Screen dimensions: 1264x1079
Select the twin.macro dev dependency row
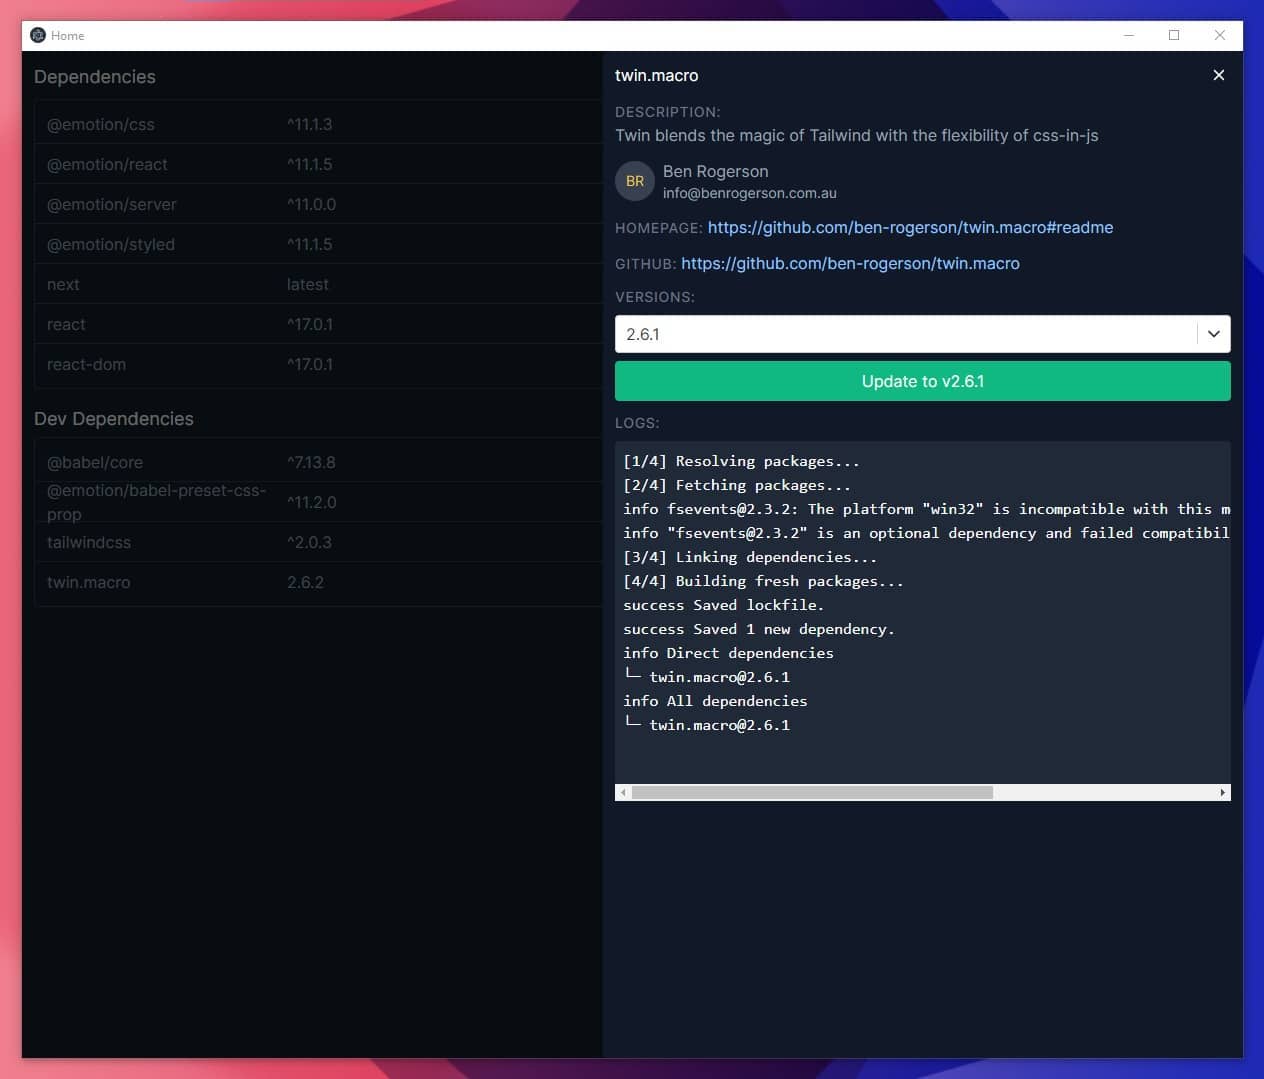coord(318,582)
